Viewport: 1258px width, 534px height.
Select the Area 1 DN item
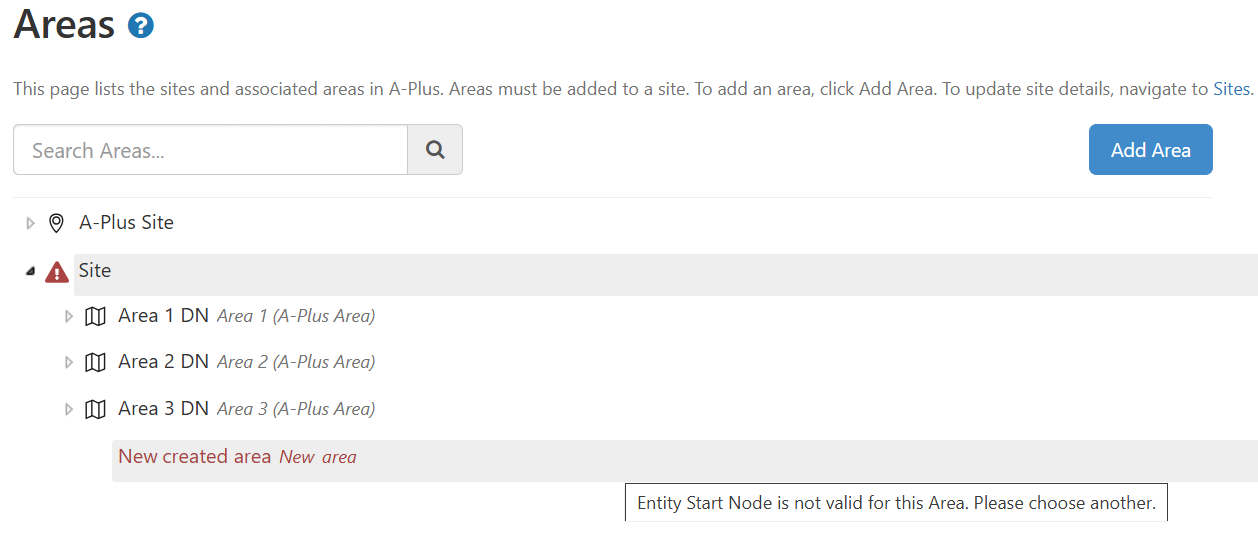pyautogui.click(x=163, y=316)
